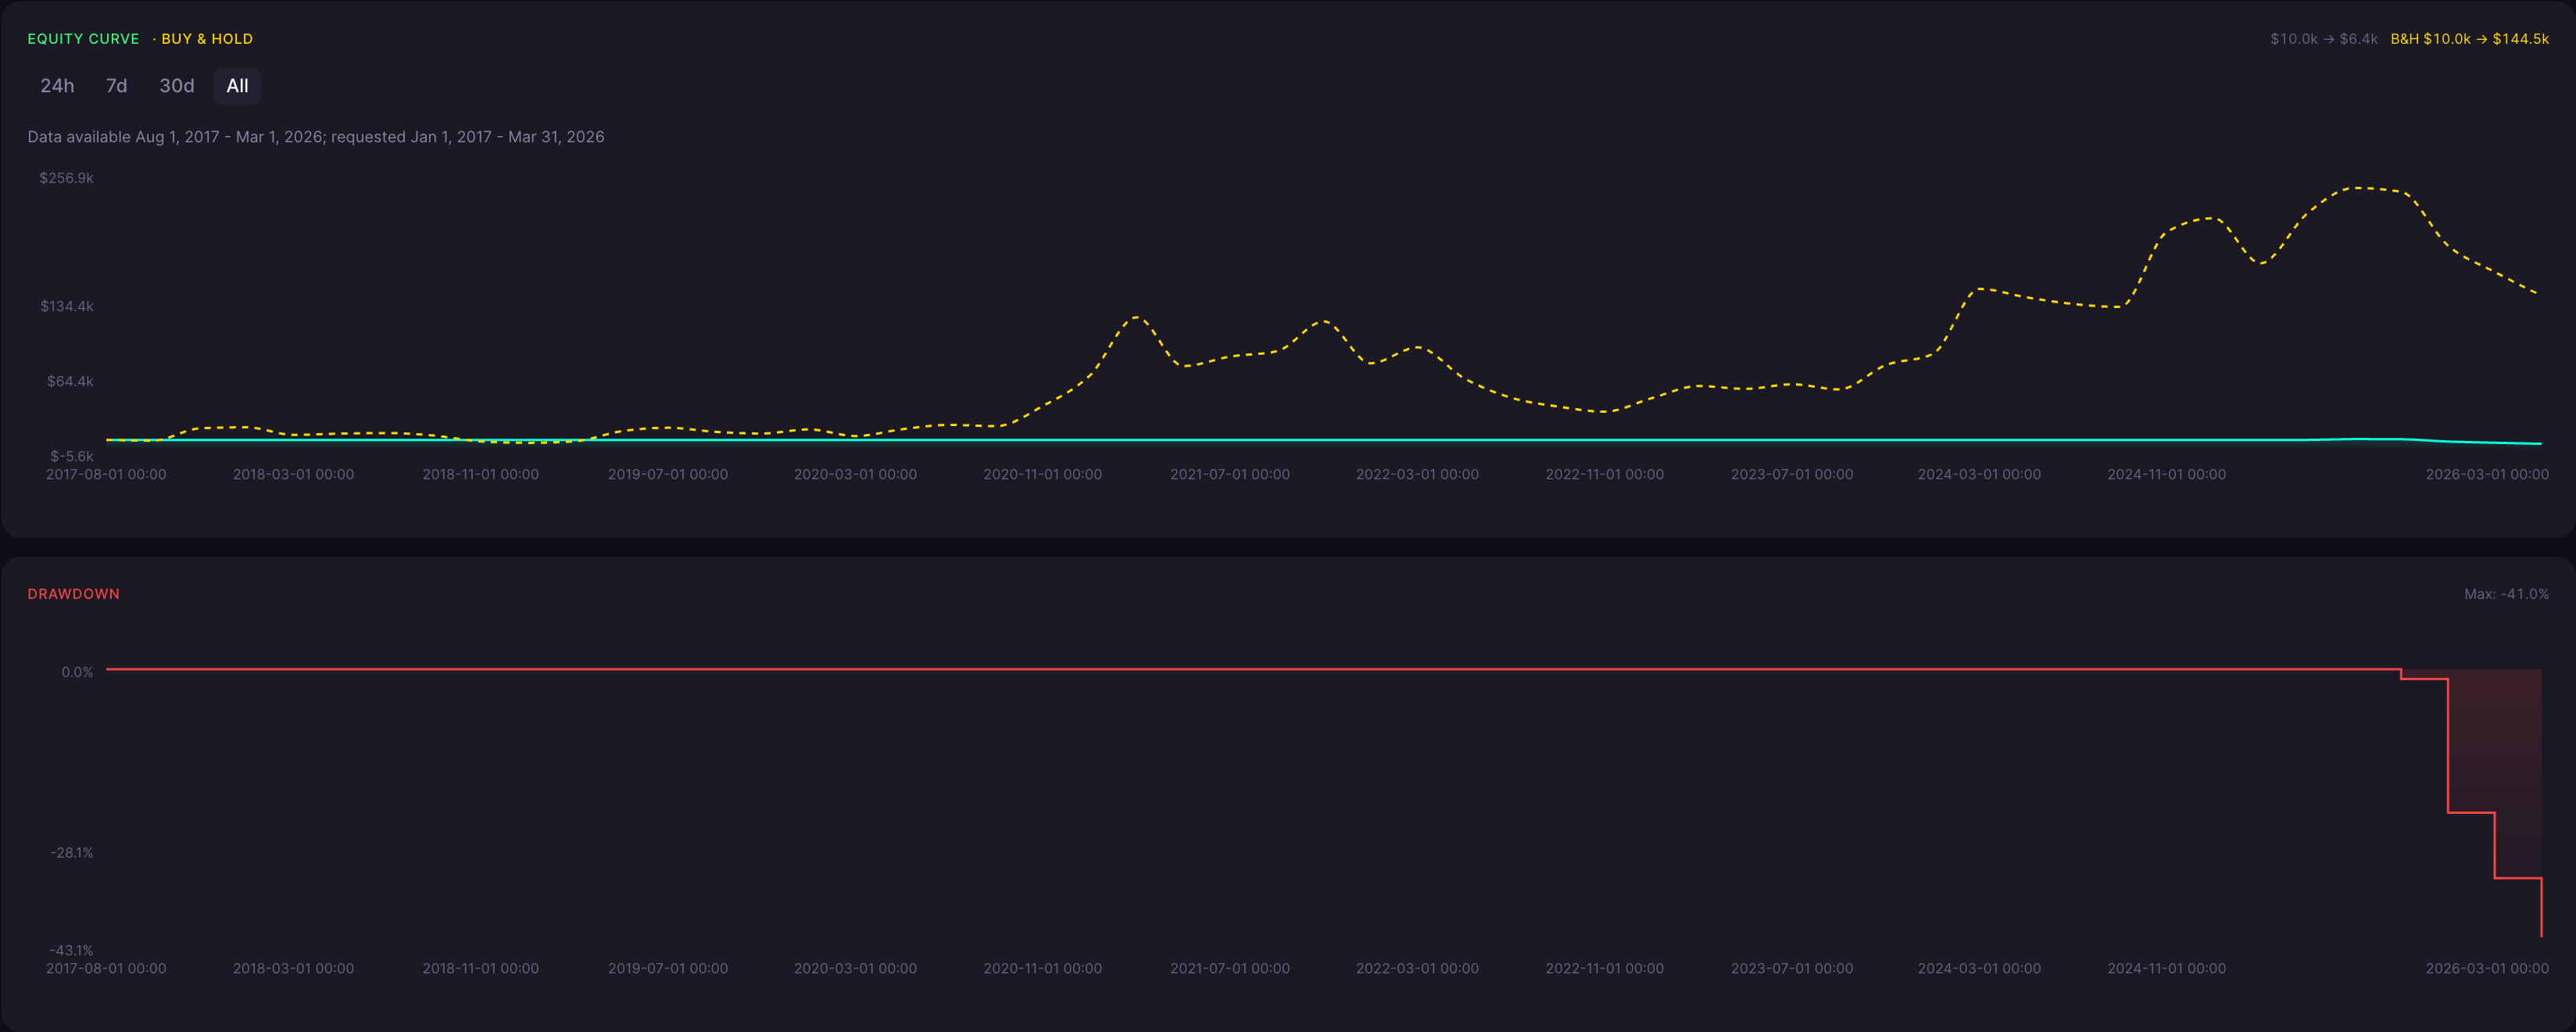
Task: Click the $256.9k equity axis label
Action: (x=66, y=178)
